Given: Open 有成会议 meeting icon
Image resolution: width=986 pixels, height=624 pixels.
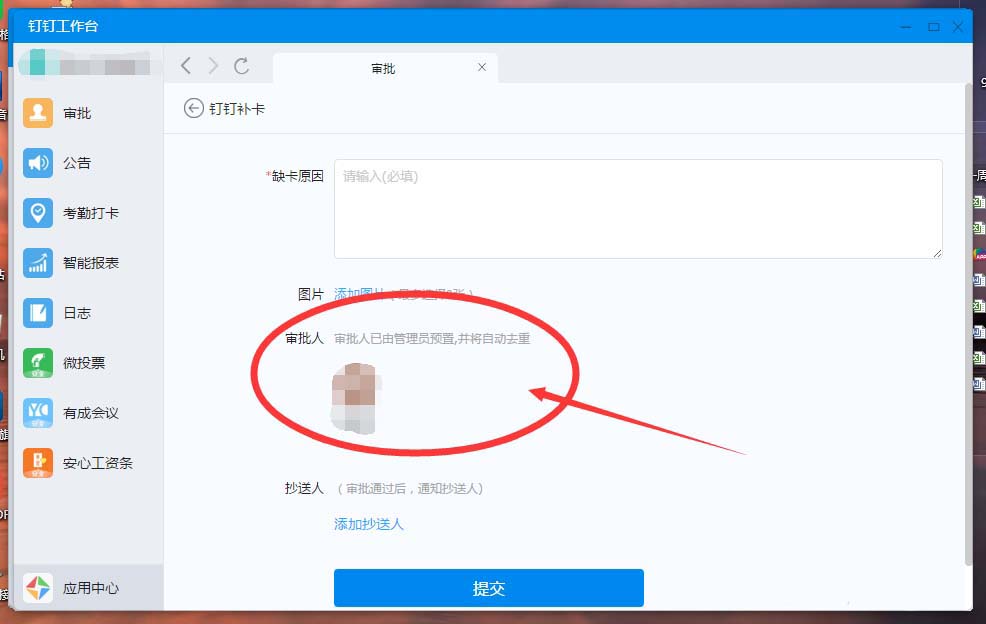Looking at the screenshot, I should click(38, 413).
